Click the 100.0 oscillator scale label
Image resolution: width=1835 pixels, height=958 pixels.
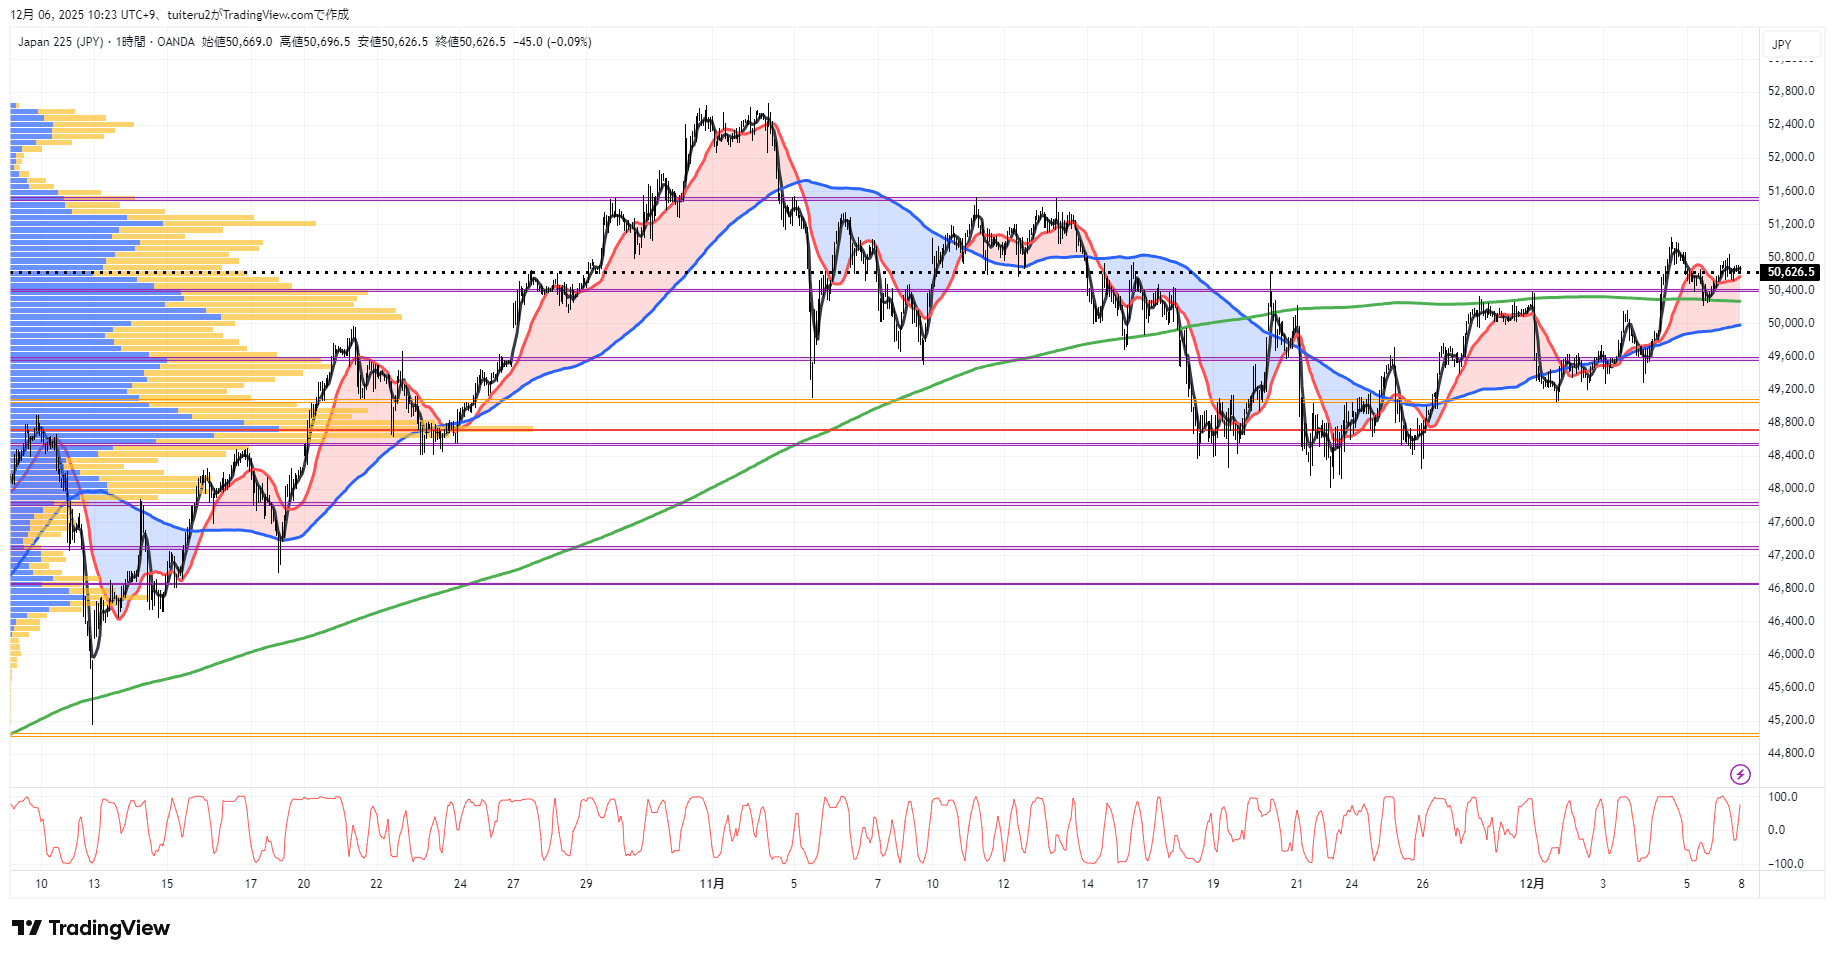click(x=1782, y=797)
